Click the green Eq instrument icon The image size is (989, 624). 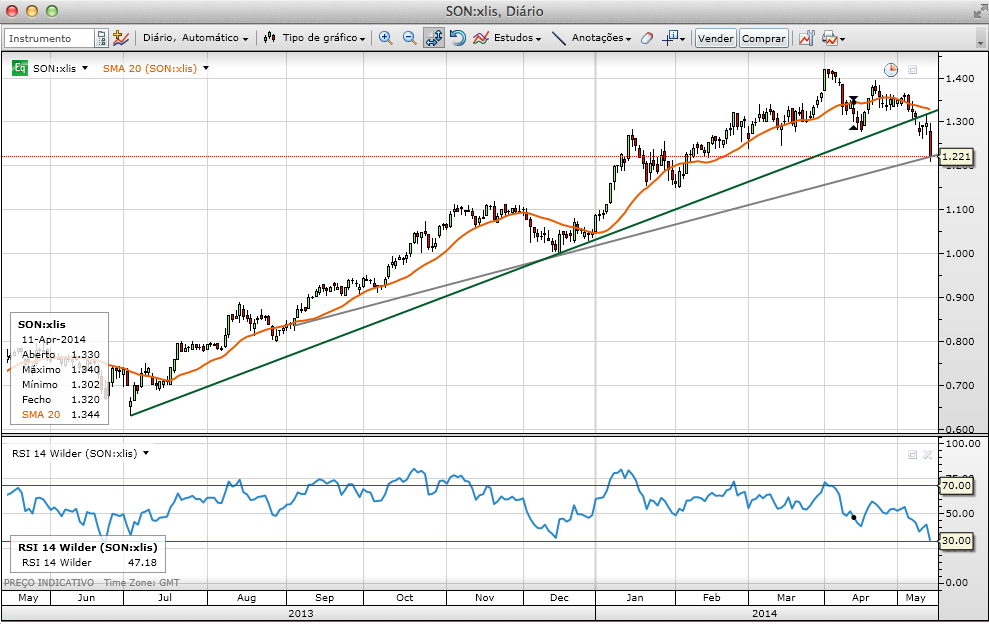(x=19, y=68)
